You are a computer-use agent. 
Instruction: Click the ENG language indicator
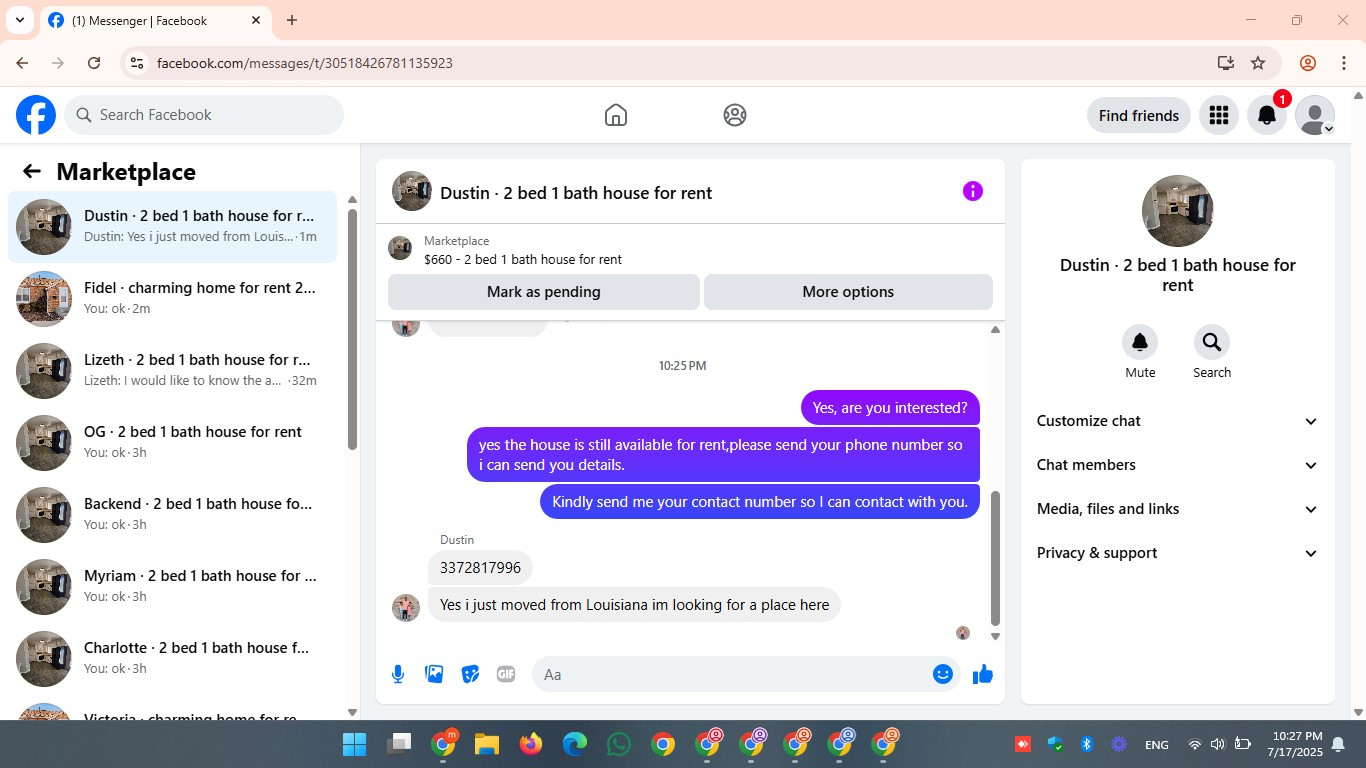click(1156, 744)
